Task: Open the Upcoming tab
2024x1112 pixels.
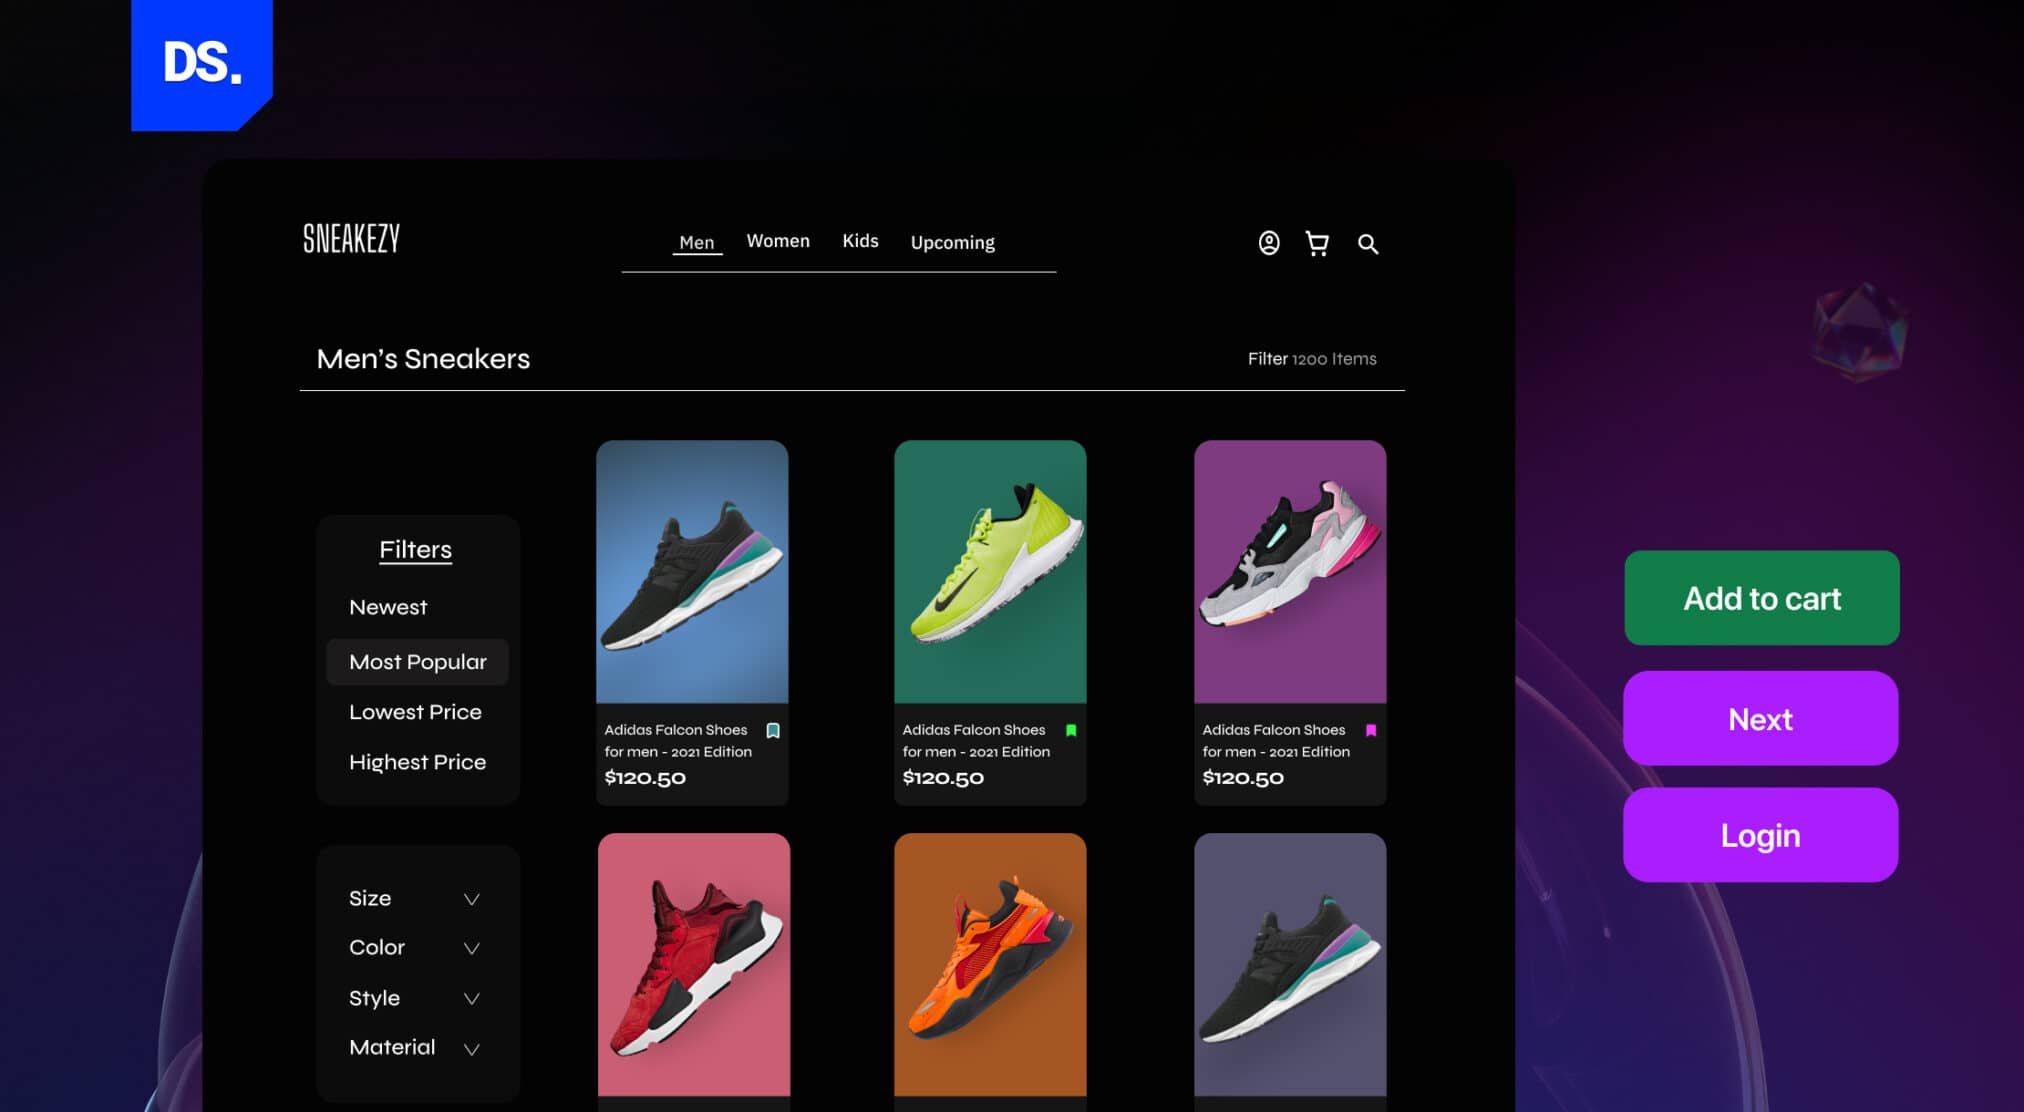Action: pyautogui.click(x=952, y=243)
